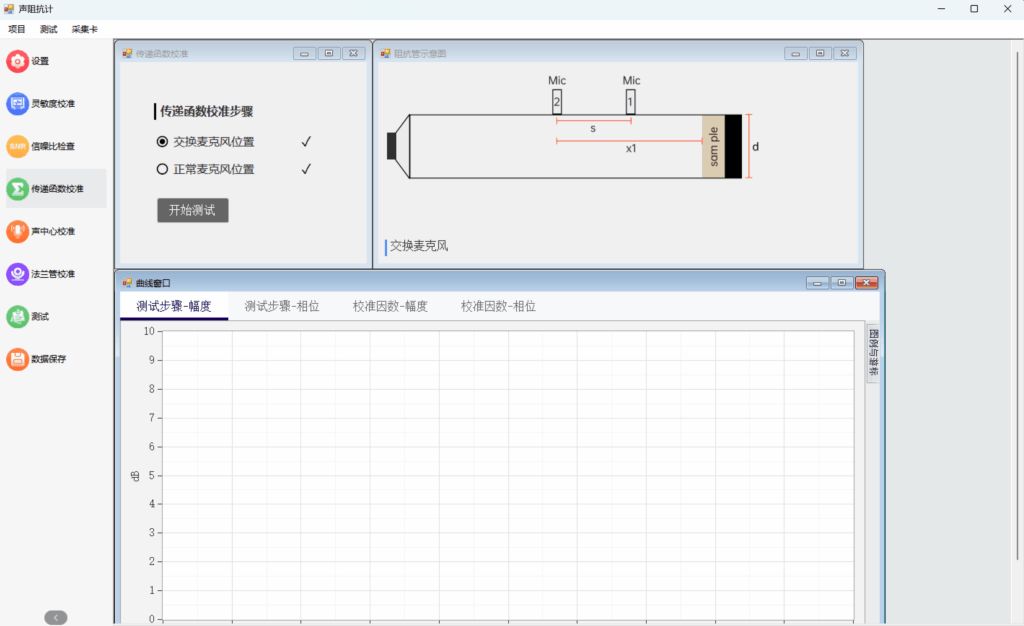Click the sample block in tube diagram

(713, 146)
